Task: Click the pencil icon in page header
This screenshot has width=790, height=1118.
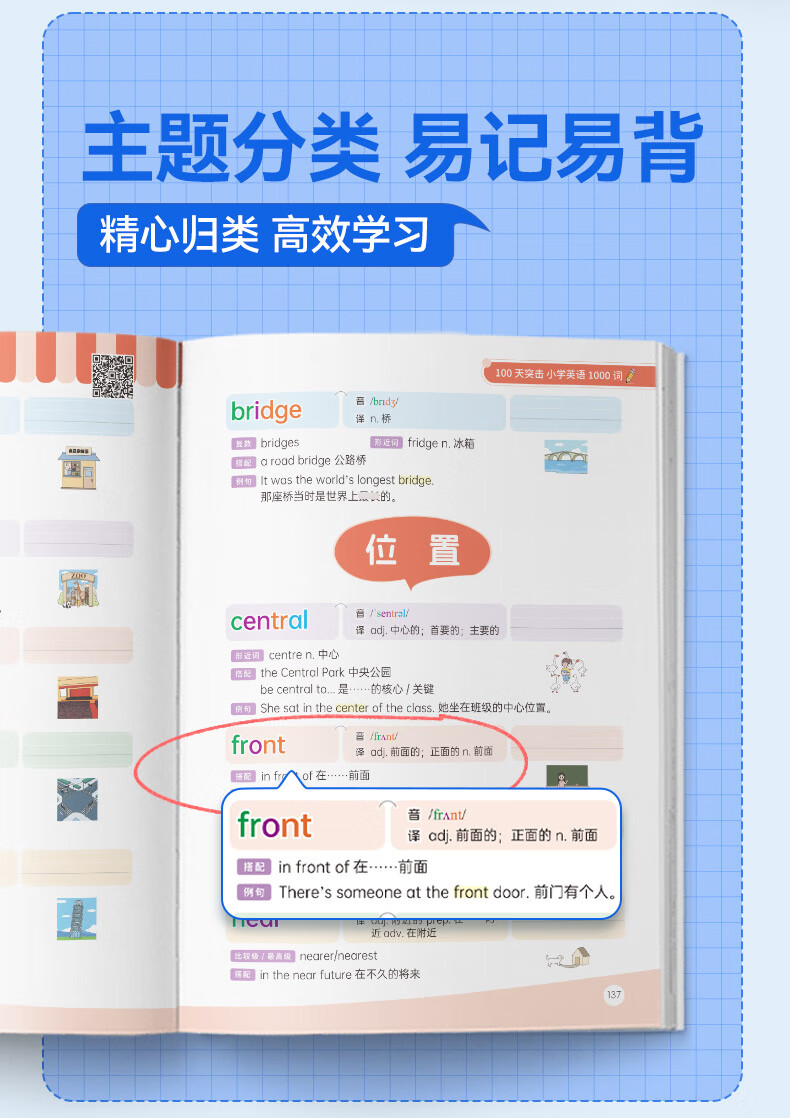Action: [x=631, y=375]
